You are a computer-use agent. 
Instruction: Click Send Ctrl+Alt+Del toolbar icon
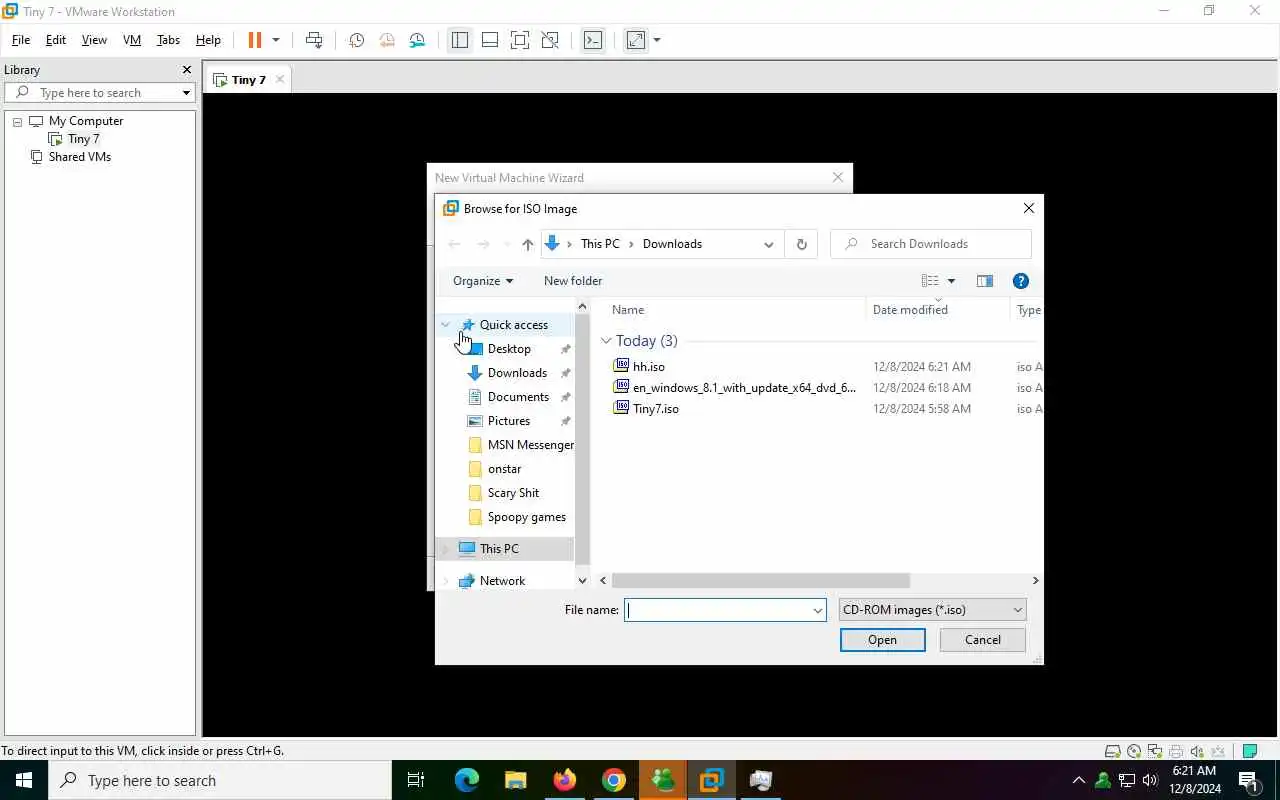pyautogui.click(x=314, y=40)
